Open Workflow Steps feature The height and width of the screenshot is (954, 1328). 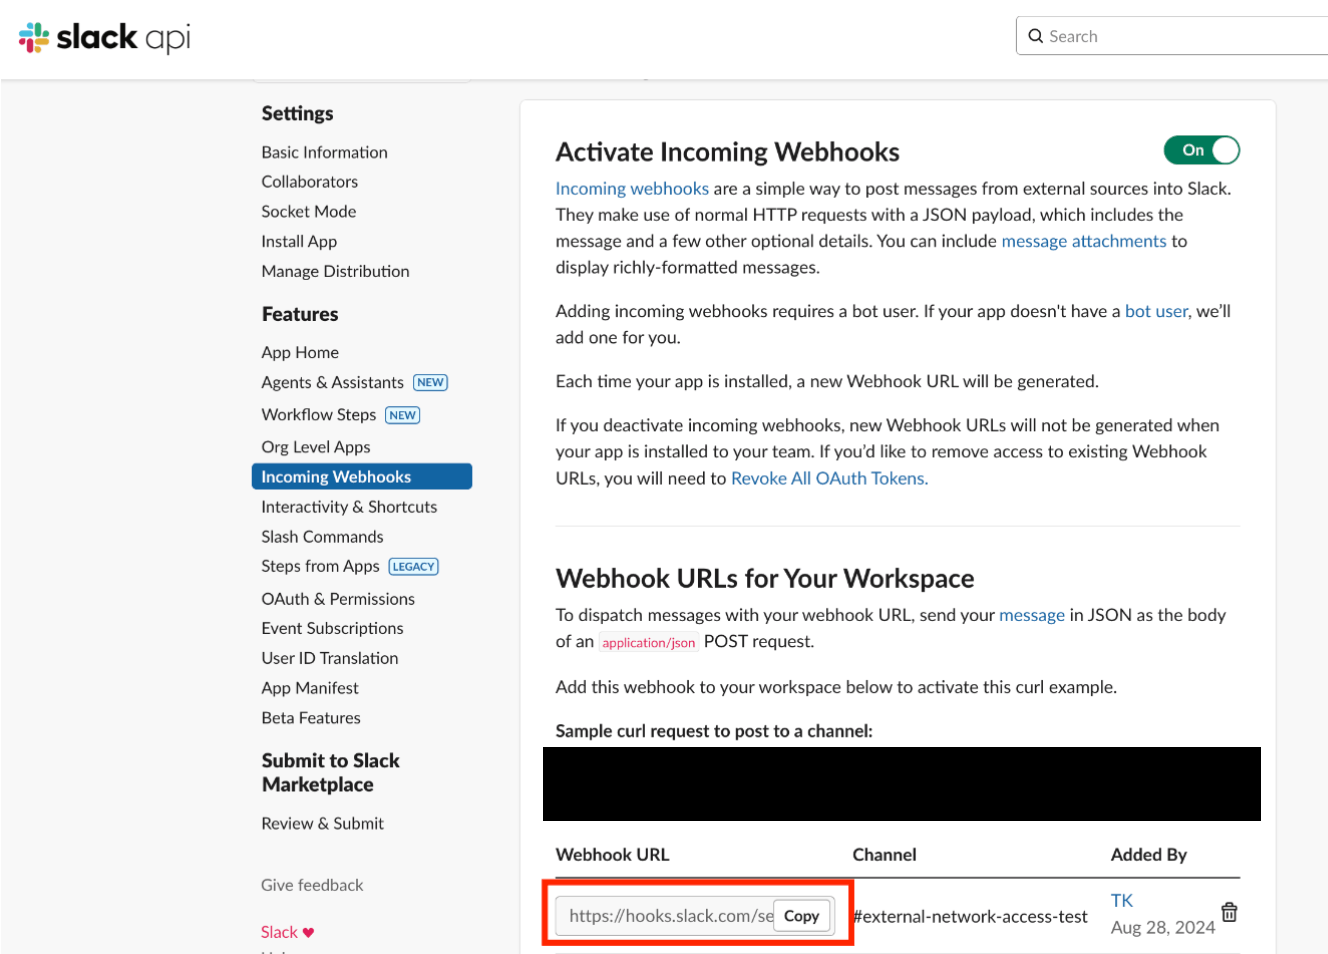(318, 415)
